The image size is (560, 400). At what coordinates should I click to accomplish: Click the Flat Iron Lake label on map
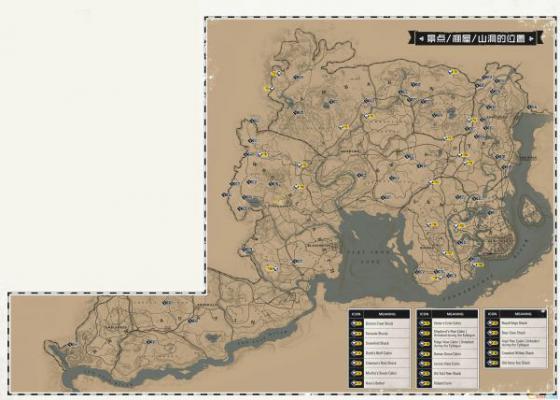tap(370, 256)
